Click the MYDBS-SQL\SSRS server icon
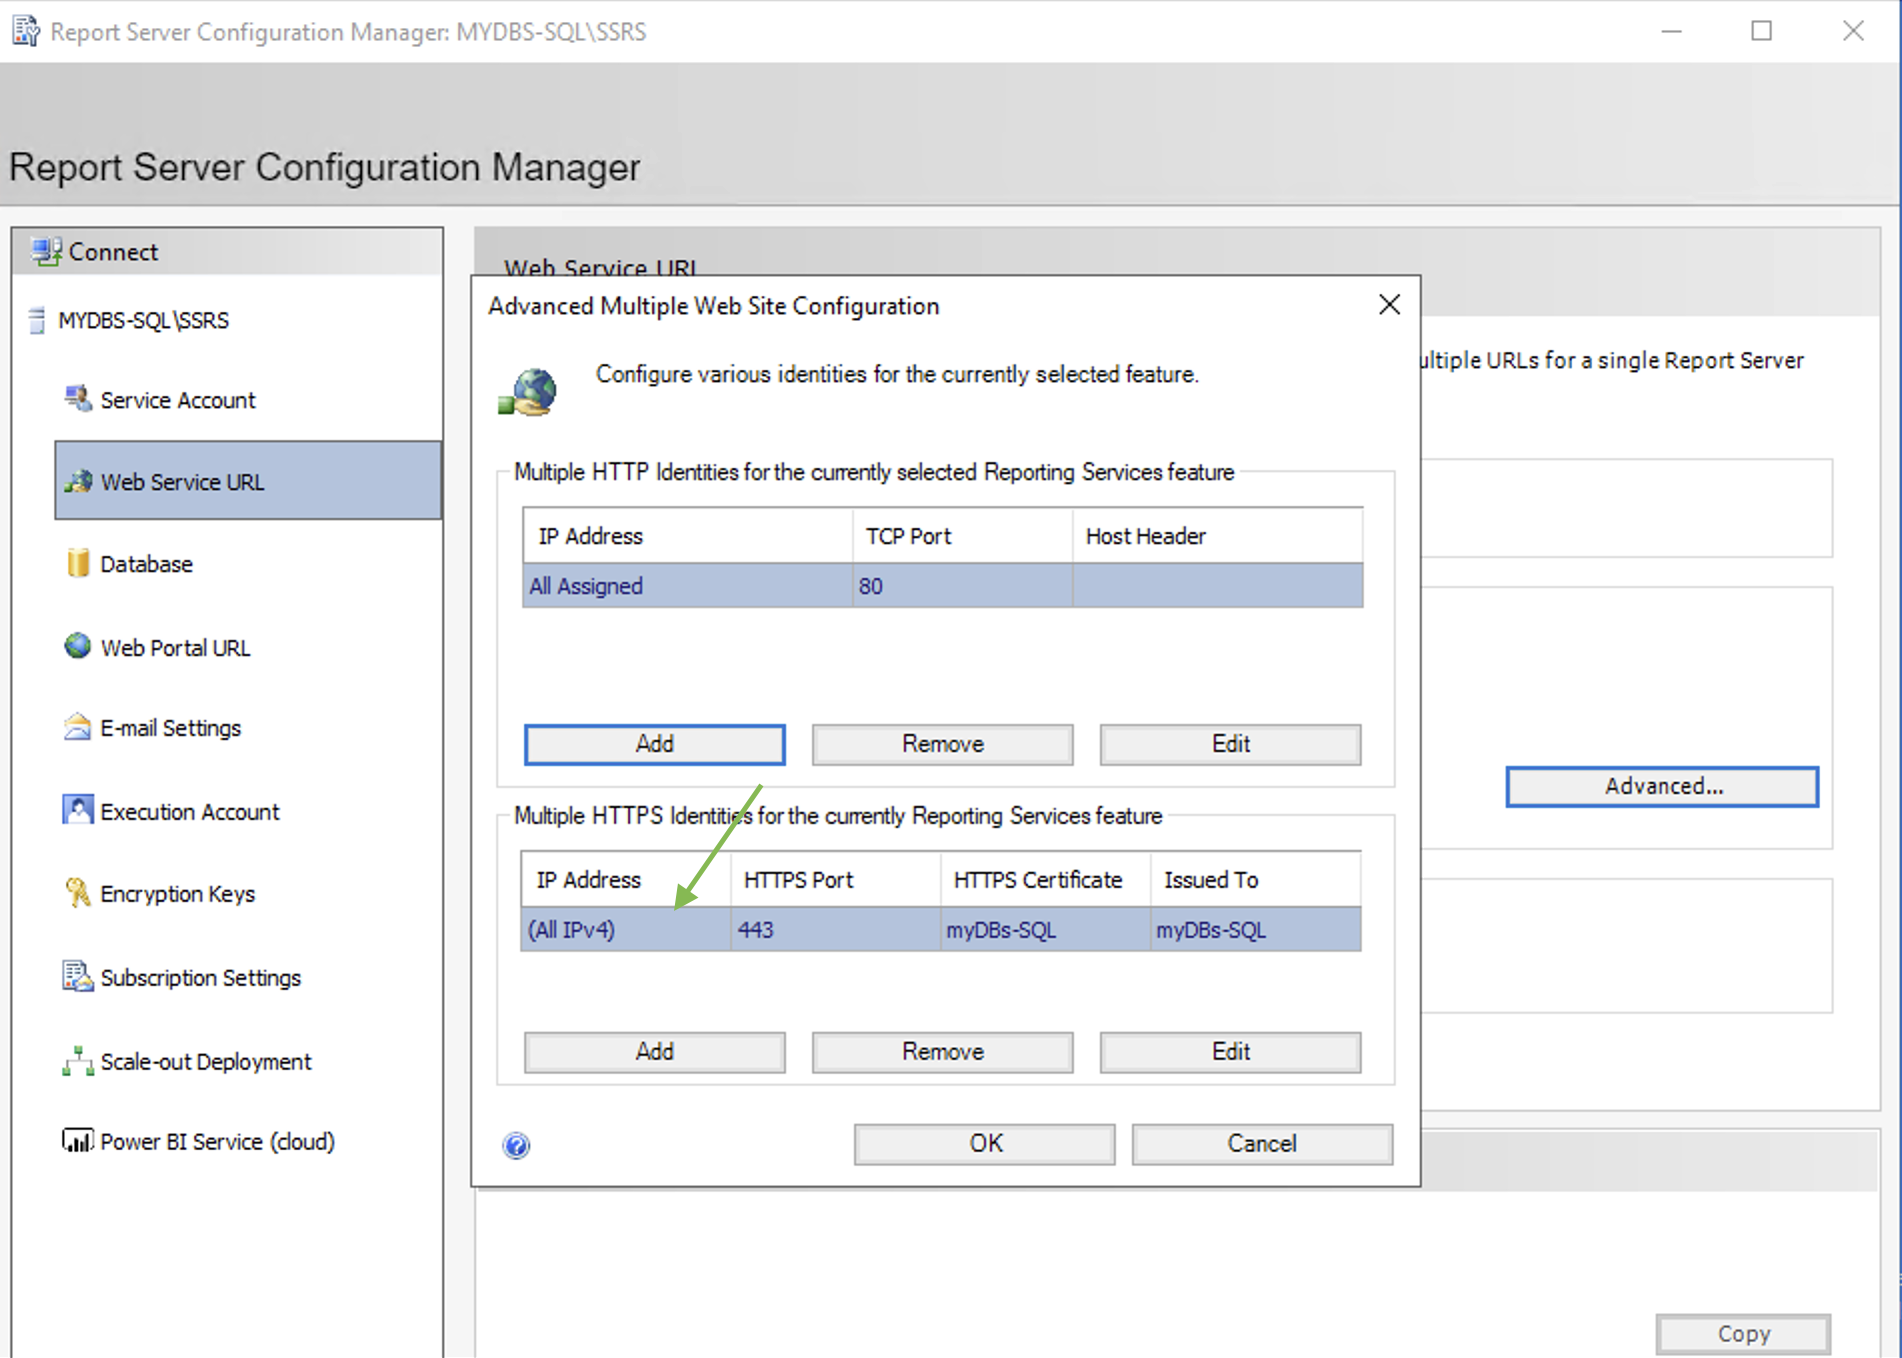The image size is (1902, 1358). [37, 320]
